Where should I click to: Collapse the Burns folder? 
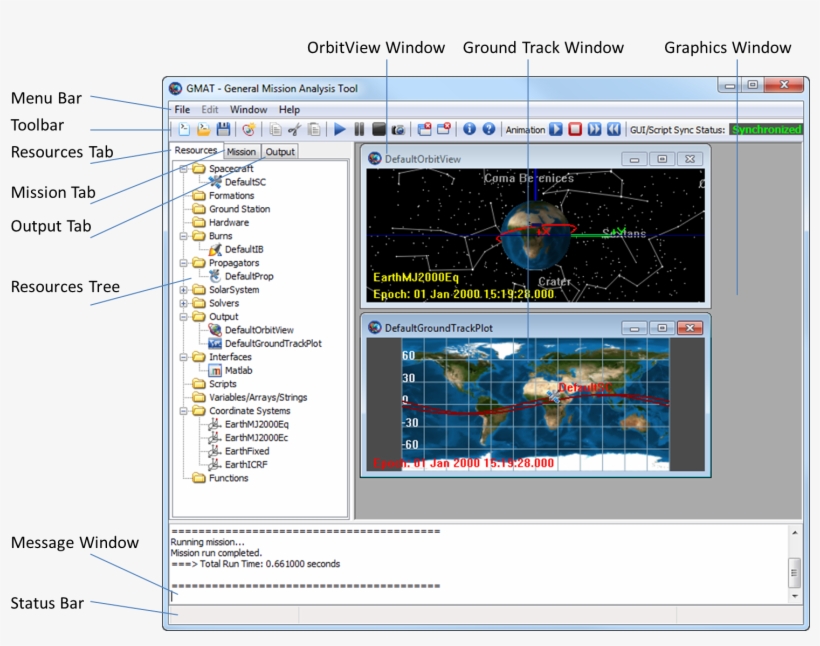click(x=184, y=236)
